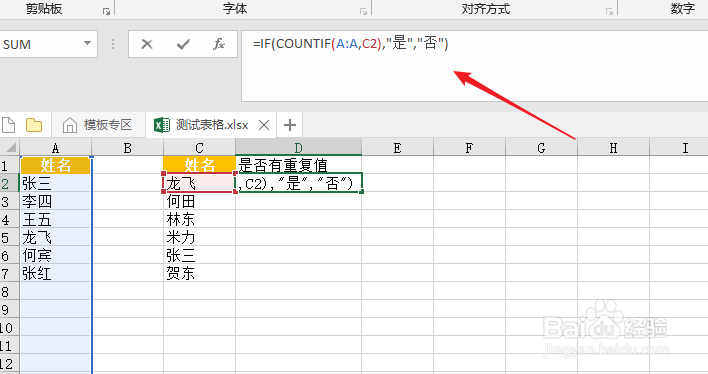This screenshot has height=374, width=708.
Task: Select column F header
Action: click(469, 148)
